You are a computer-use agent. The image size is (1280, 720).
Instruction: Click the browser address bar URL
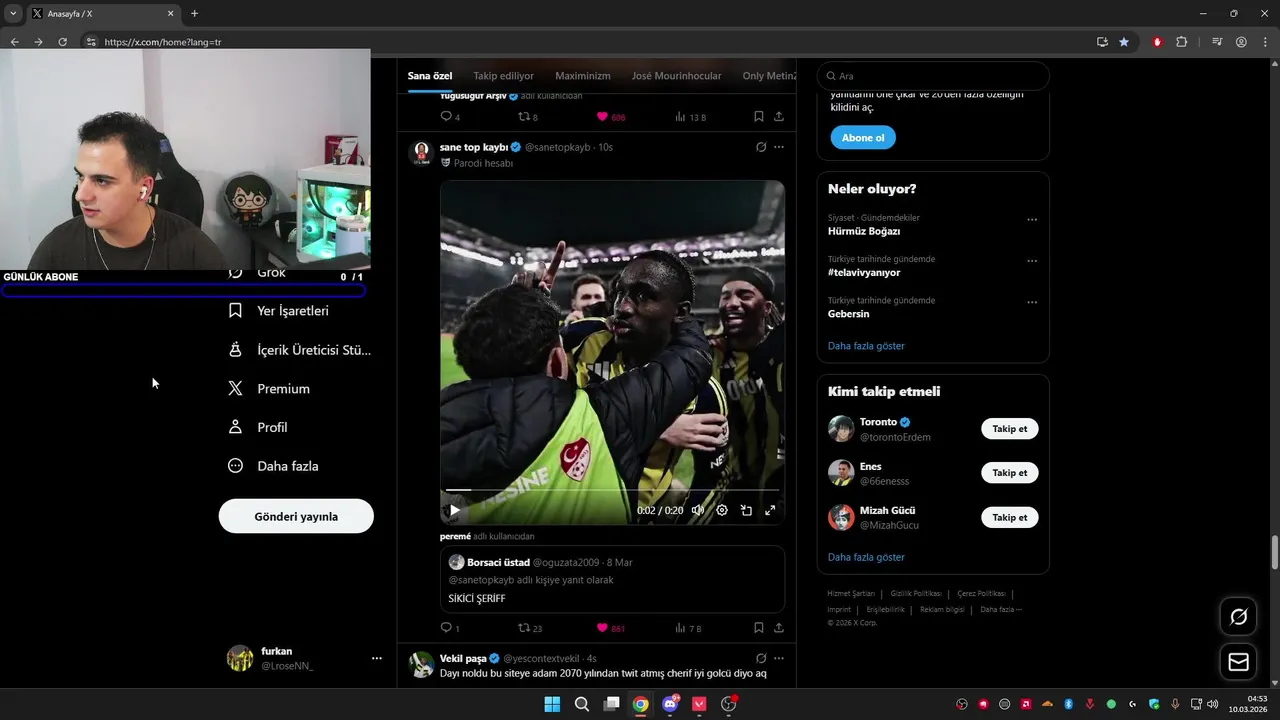[x=163, y=42]
